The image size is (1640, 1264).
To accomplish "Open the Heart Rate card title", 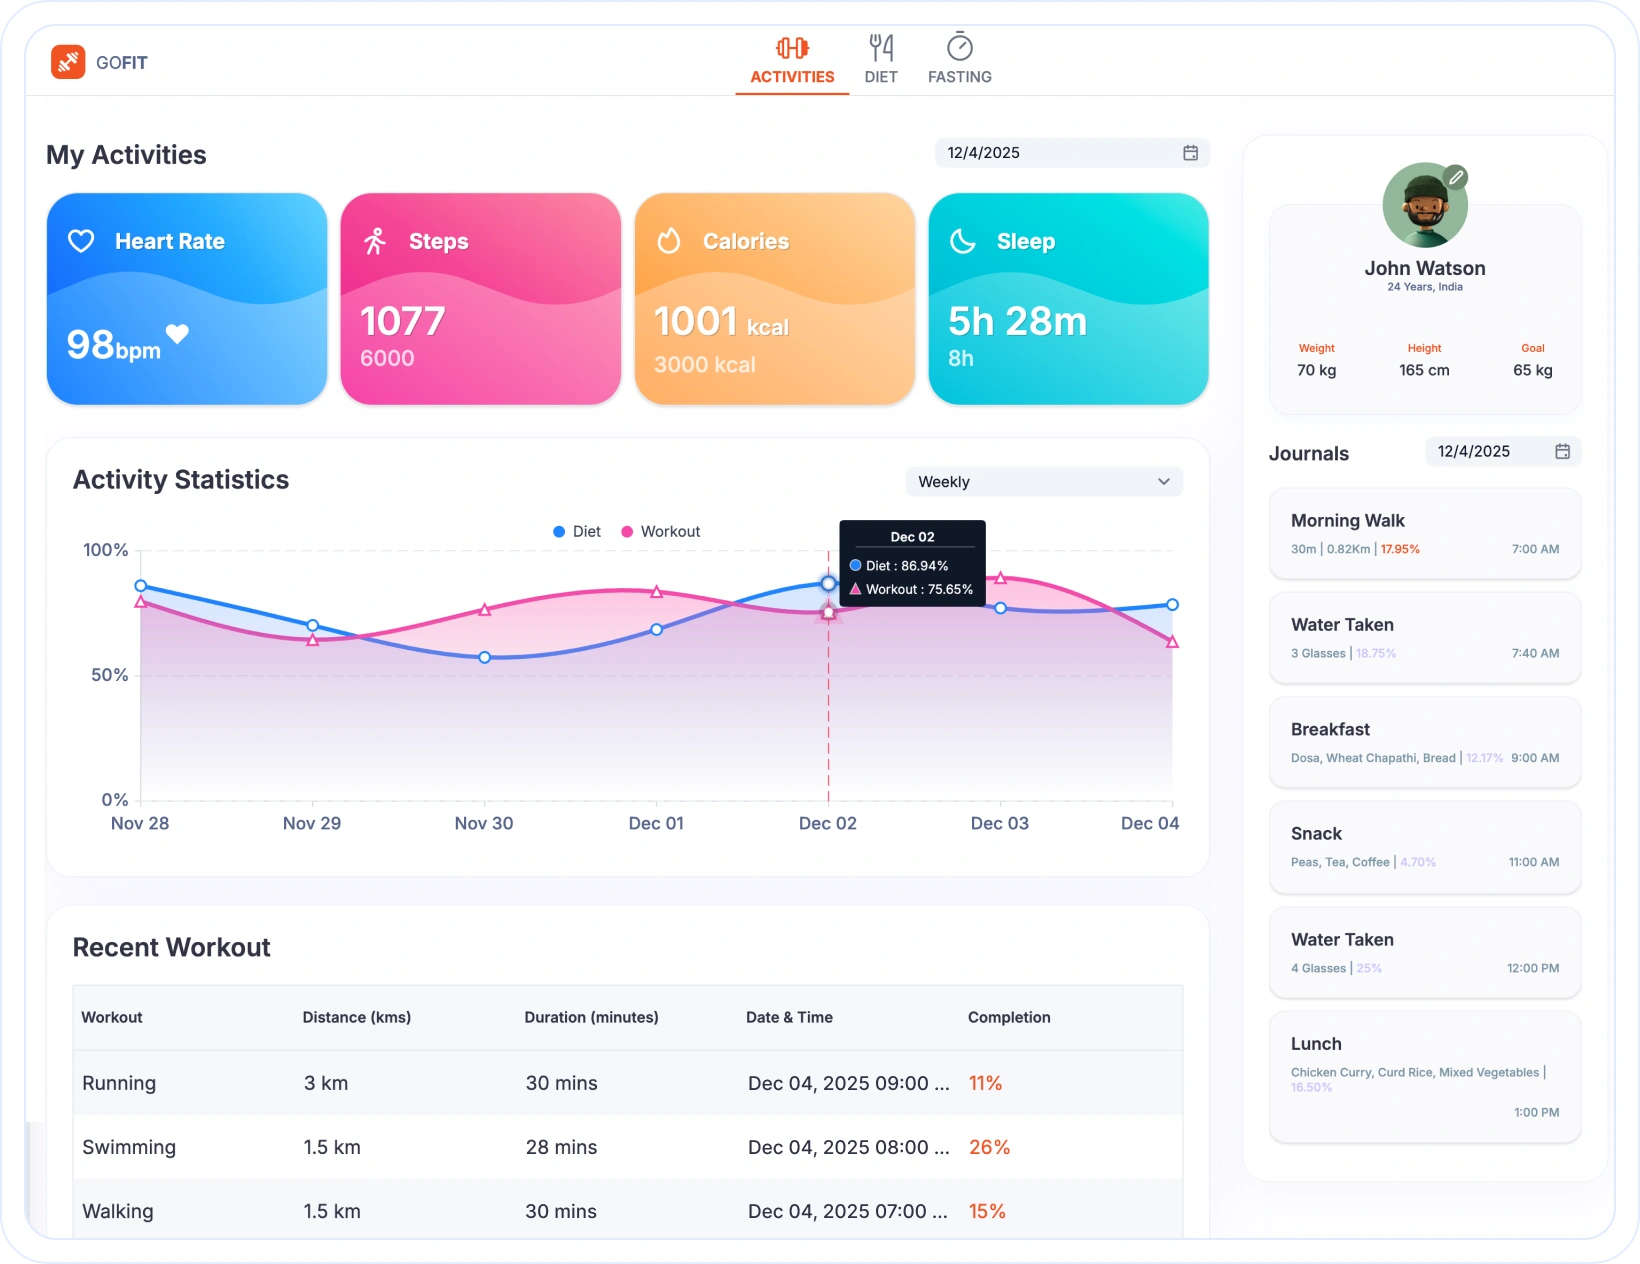I will click(x=170, y=241).
